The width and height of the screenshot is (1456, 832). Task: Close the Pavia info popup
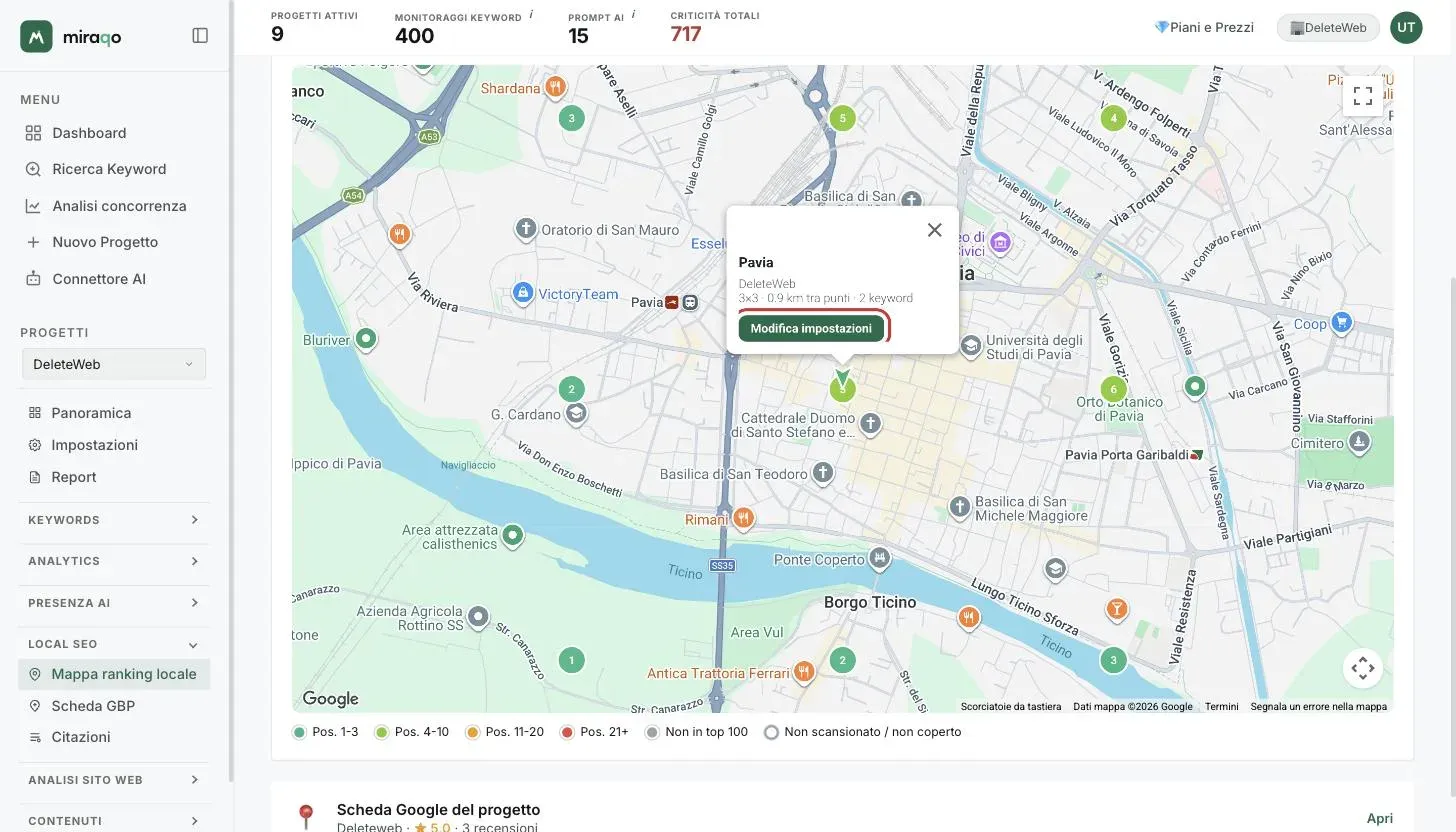pyautogui.click(x=934, y=230)
